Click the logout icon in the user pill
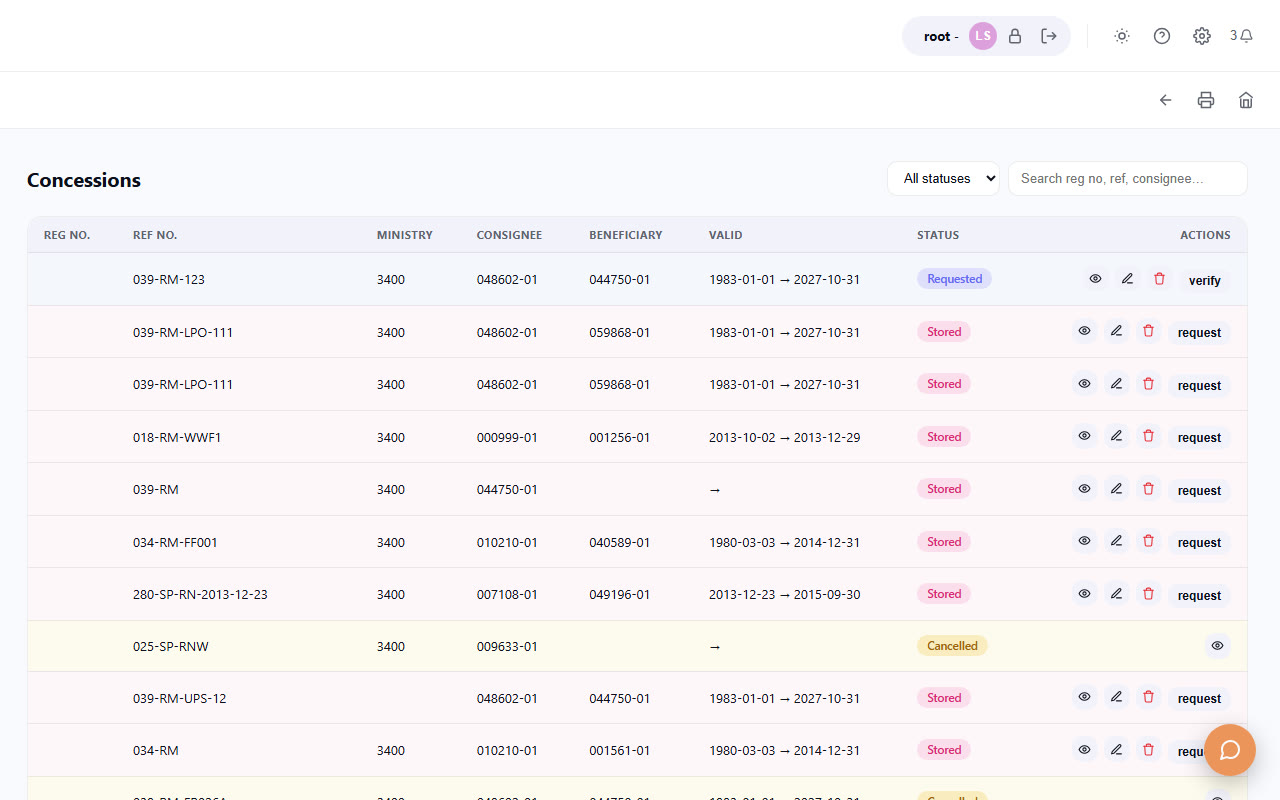The height and width of the screenshot is (800, 1280). coord(1049,36)
